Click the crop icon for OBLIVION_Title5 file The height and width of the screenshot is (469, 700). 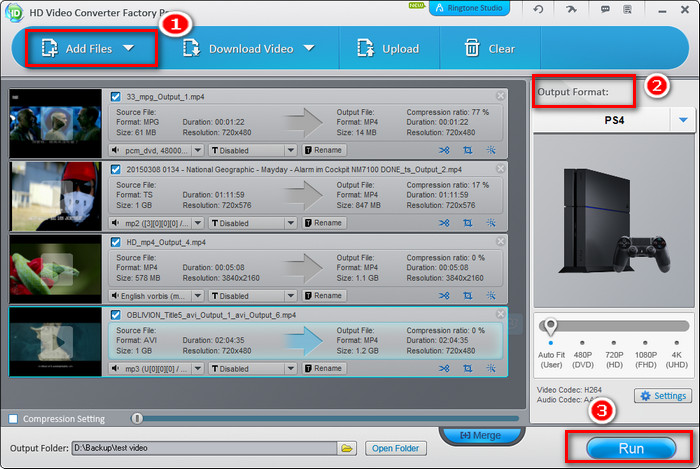tap(467, 369)
